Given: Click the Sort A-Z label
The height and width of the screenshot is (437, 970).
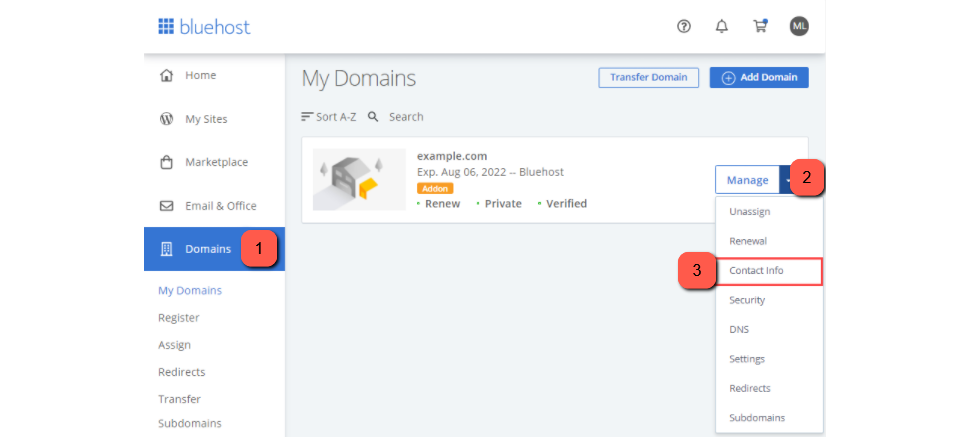Looking at the screenshot, I should (x=336, y=116).
